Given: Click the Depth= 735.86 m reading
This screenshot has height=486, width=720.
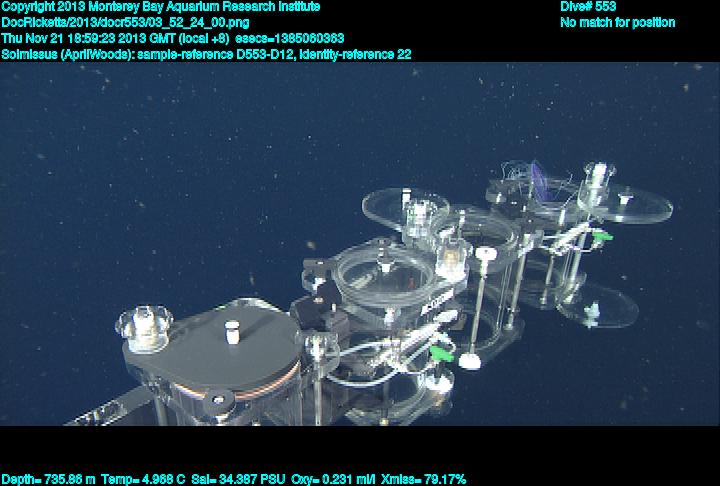Looking at the screenshot, I should (48, 480).
